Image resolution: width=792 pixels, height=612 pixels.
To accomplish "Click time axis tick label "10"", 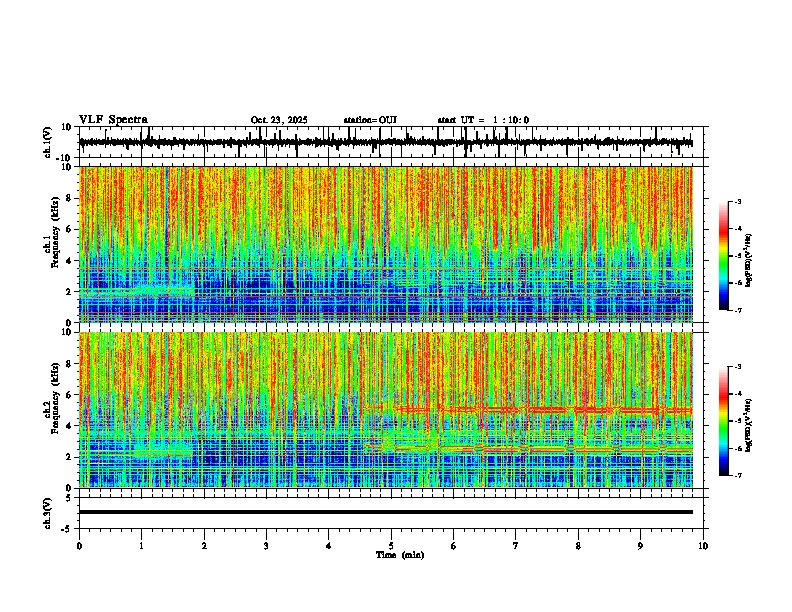I will coord(703,546).
